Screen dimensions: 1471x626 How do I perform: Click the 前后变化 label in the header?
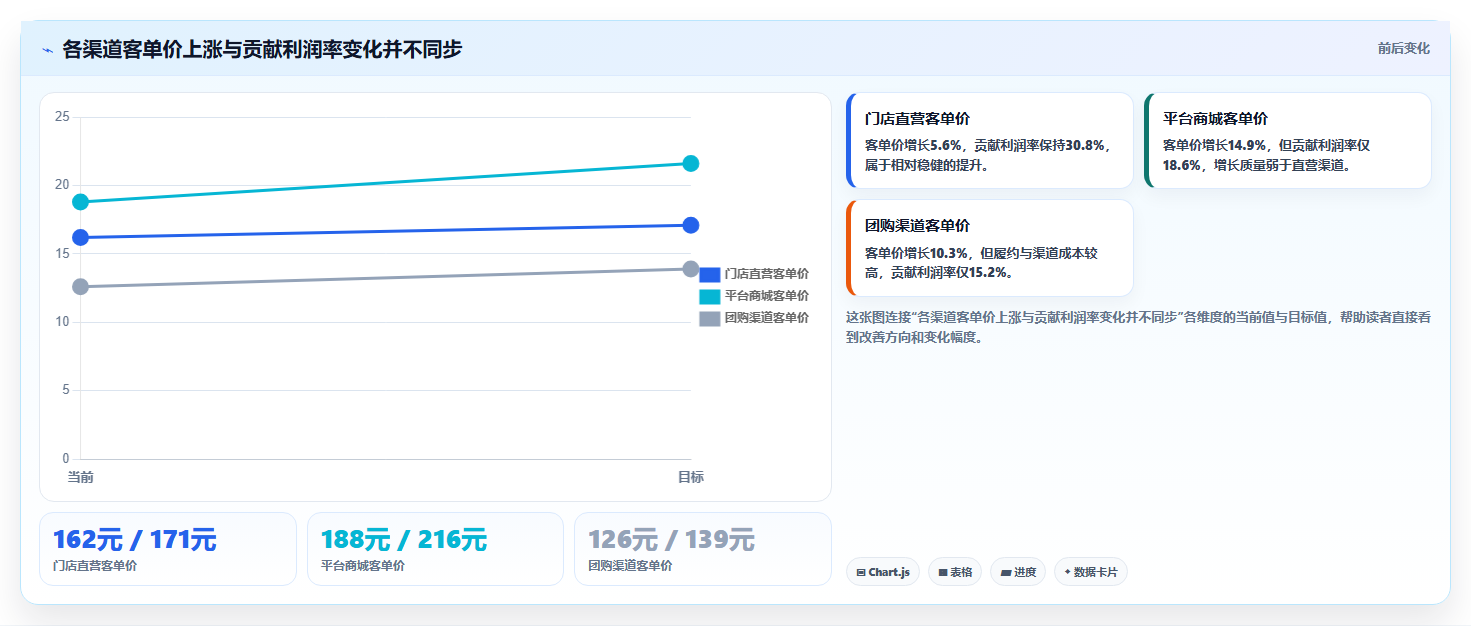coord(1403,48)
